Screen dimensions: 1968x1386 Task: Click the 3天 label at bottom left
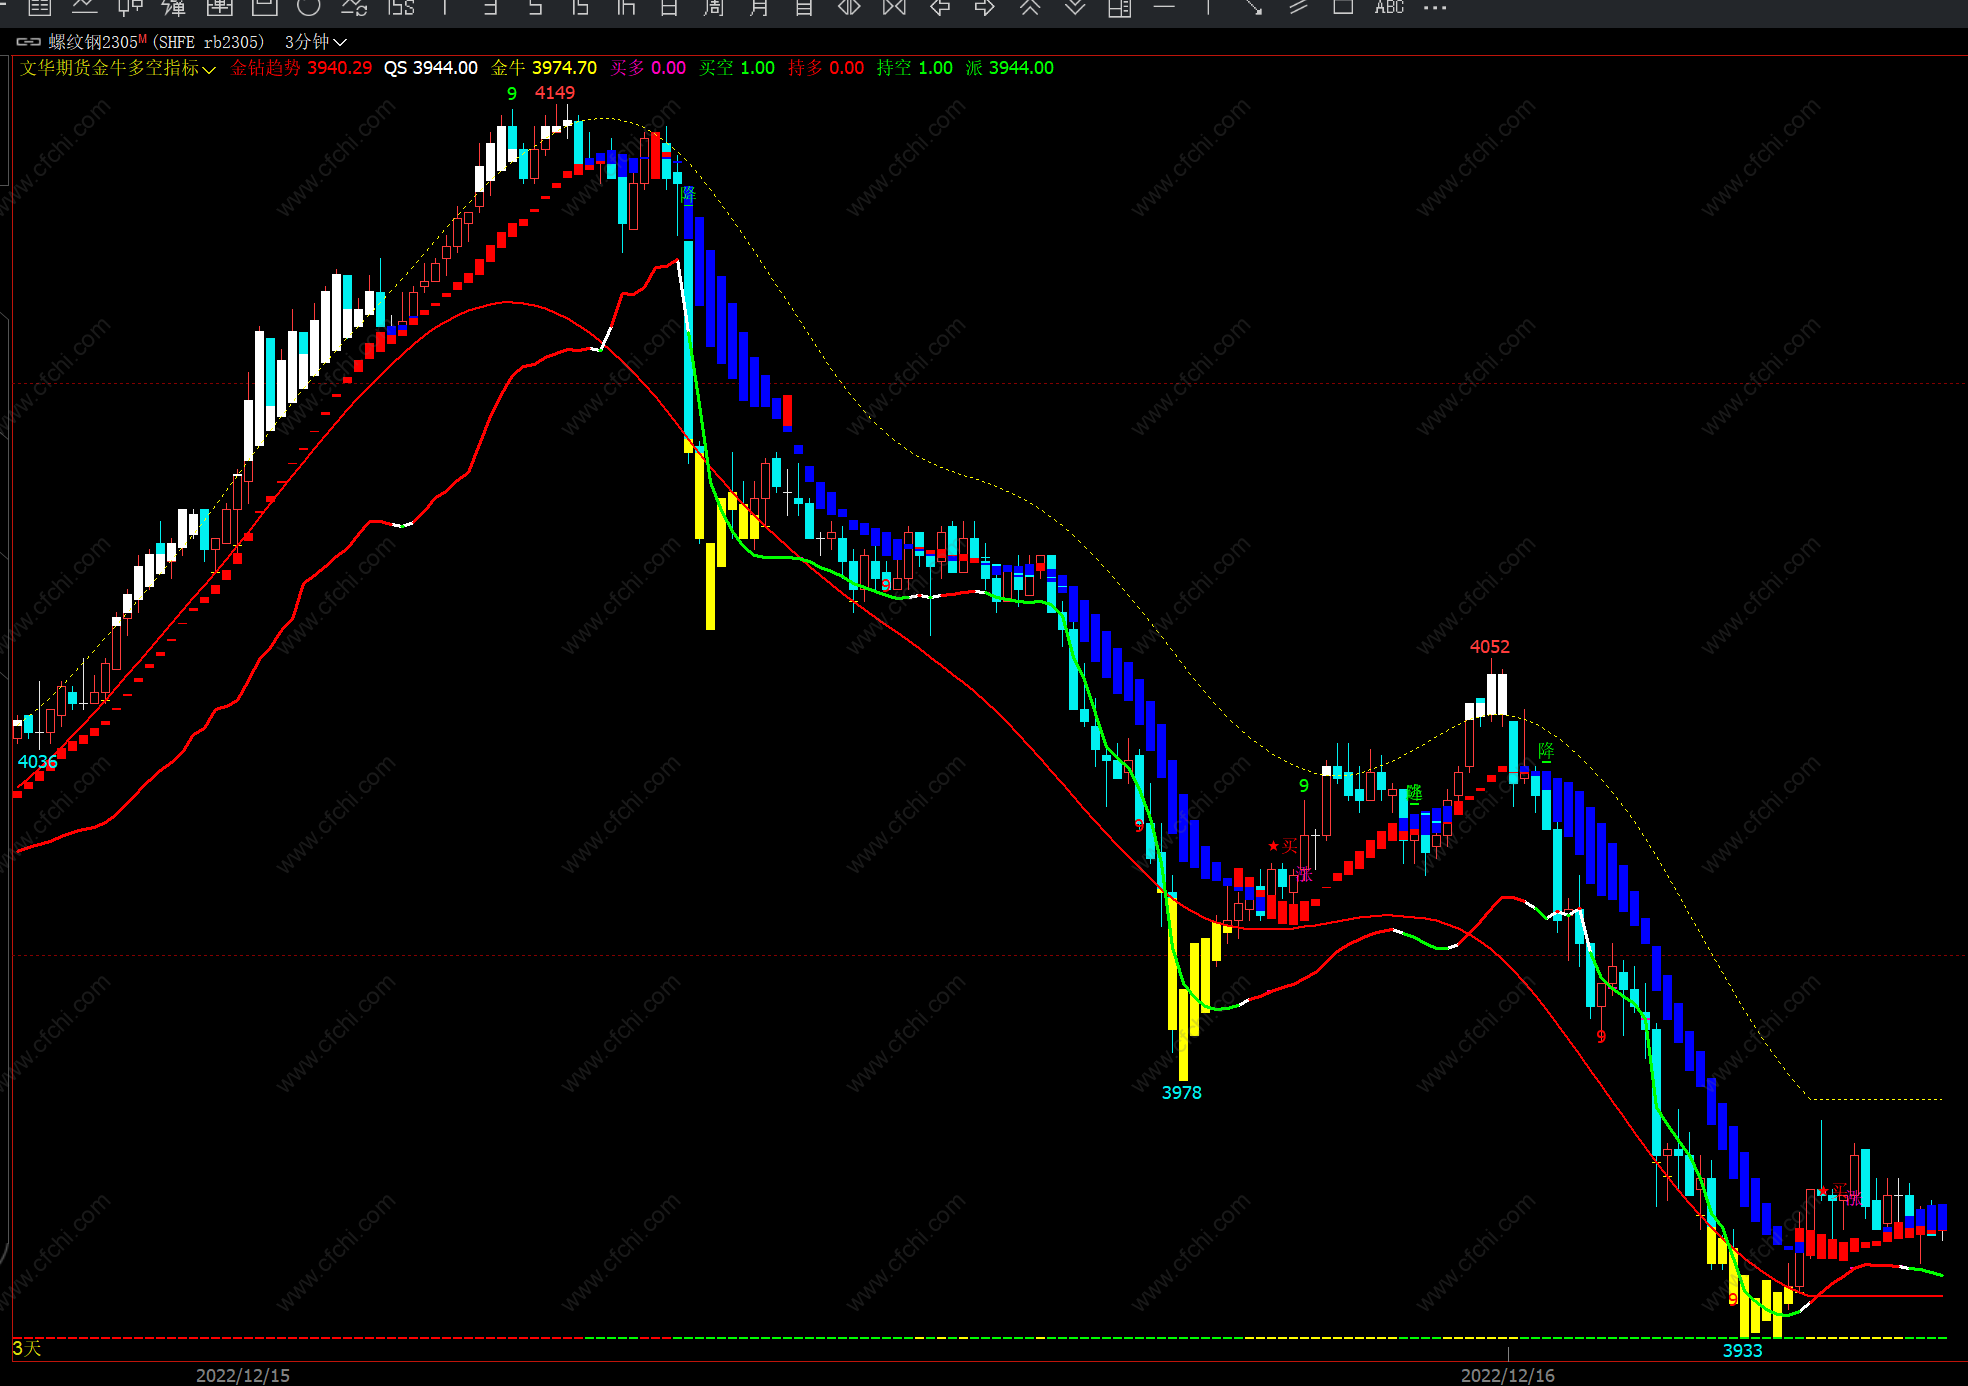[x=27, y=1349]
